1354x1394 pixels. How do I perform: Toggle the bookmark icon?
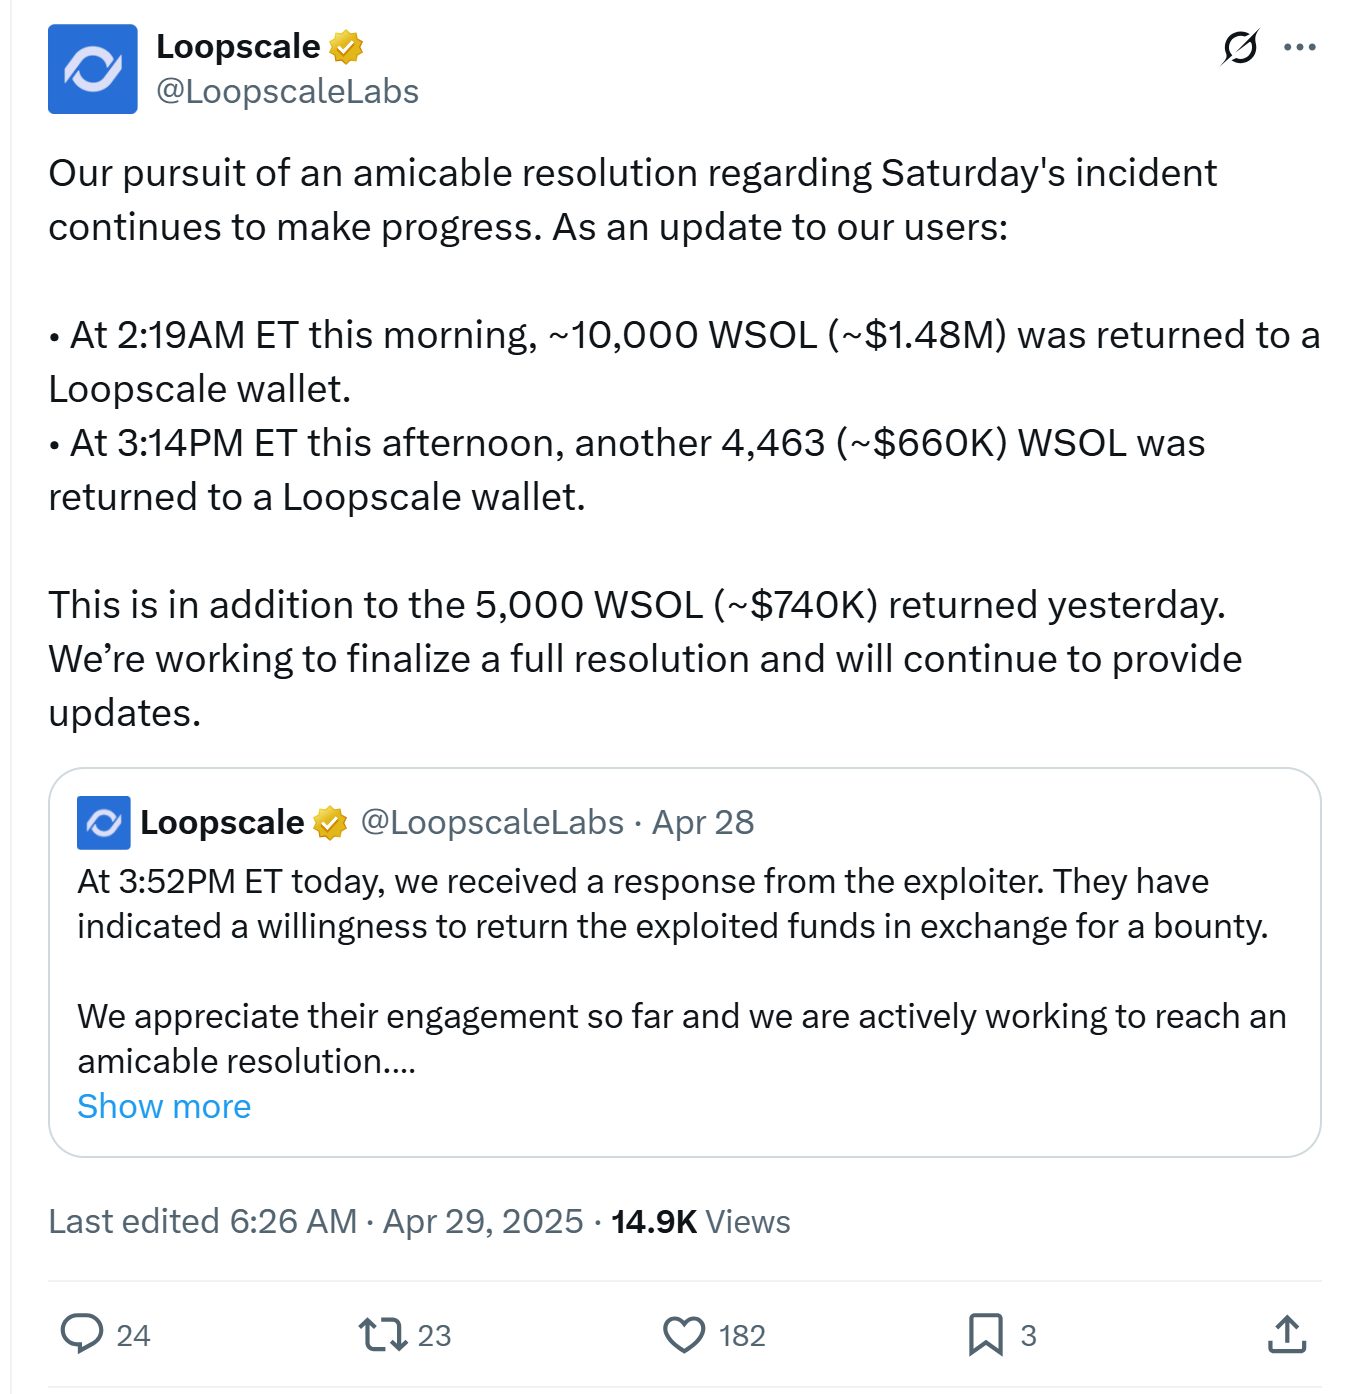pyautogui.click(x=985, y=1334)
